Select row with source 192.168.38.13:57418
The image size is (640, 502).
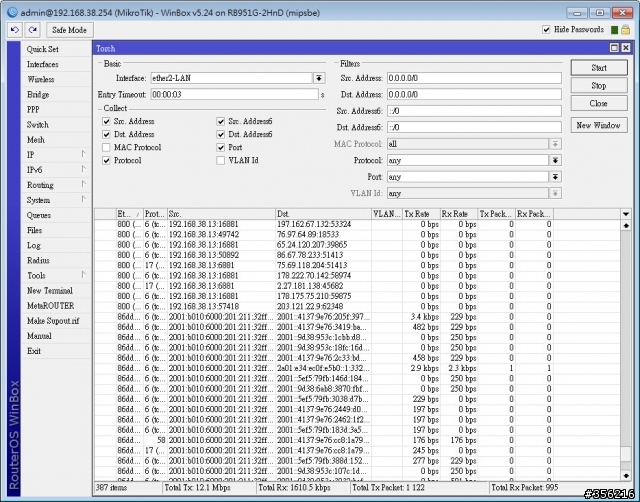357,307
